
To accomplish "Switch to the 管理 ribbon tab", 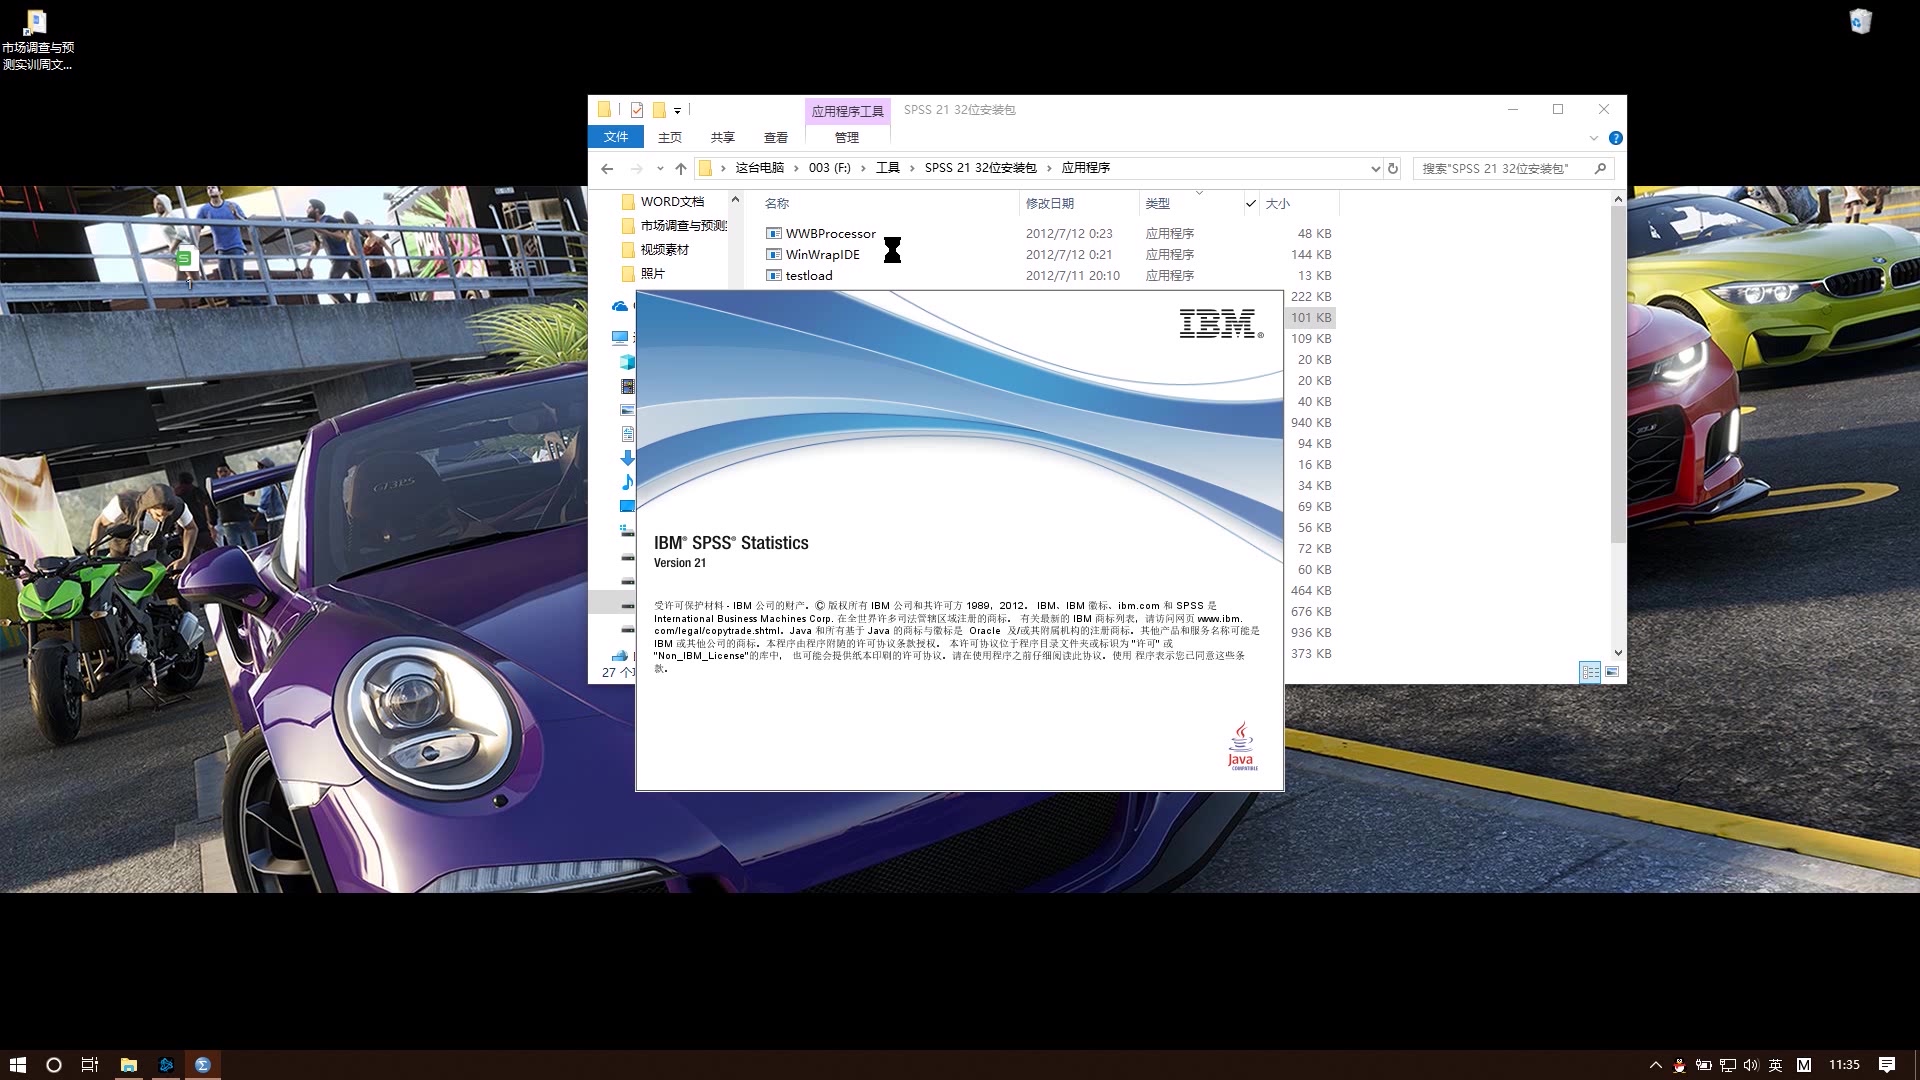I will (x=847, y=137).
